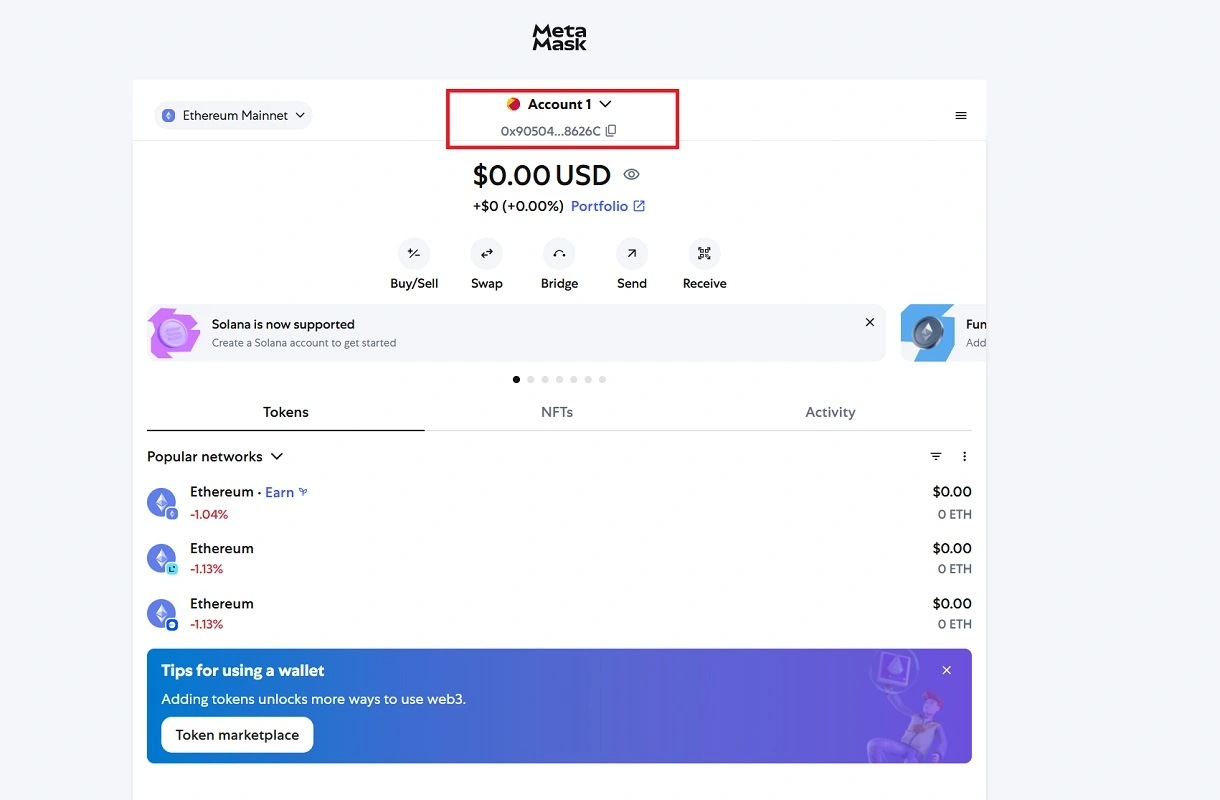This screenshot has height=800, width=1220.
Task: Select the last carousel dot
Action: coord(602,380)
